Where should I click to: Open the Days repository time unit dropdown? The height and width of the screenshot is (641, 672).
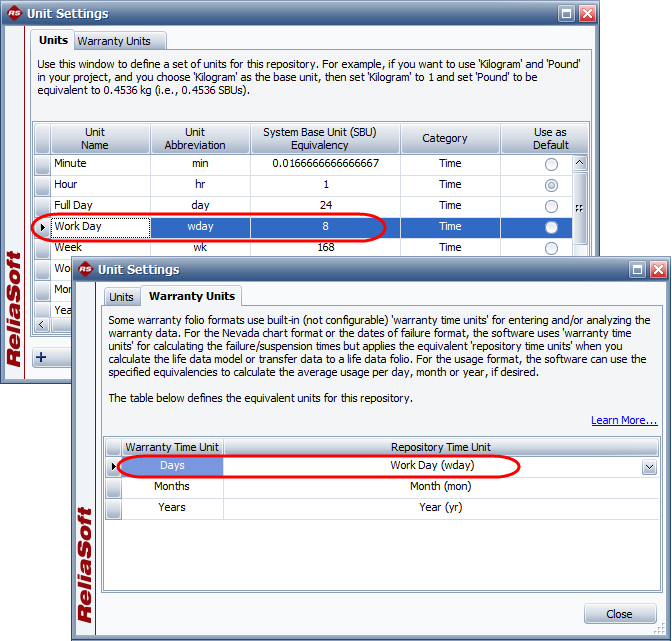pyautogui.click(x=649, y=467)
